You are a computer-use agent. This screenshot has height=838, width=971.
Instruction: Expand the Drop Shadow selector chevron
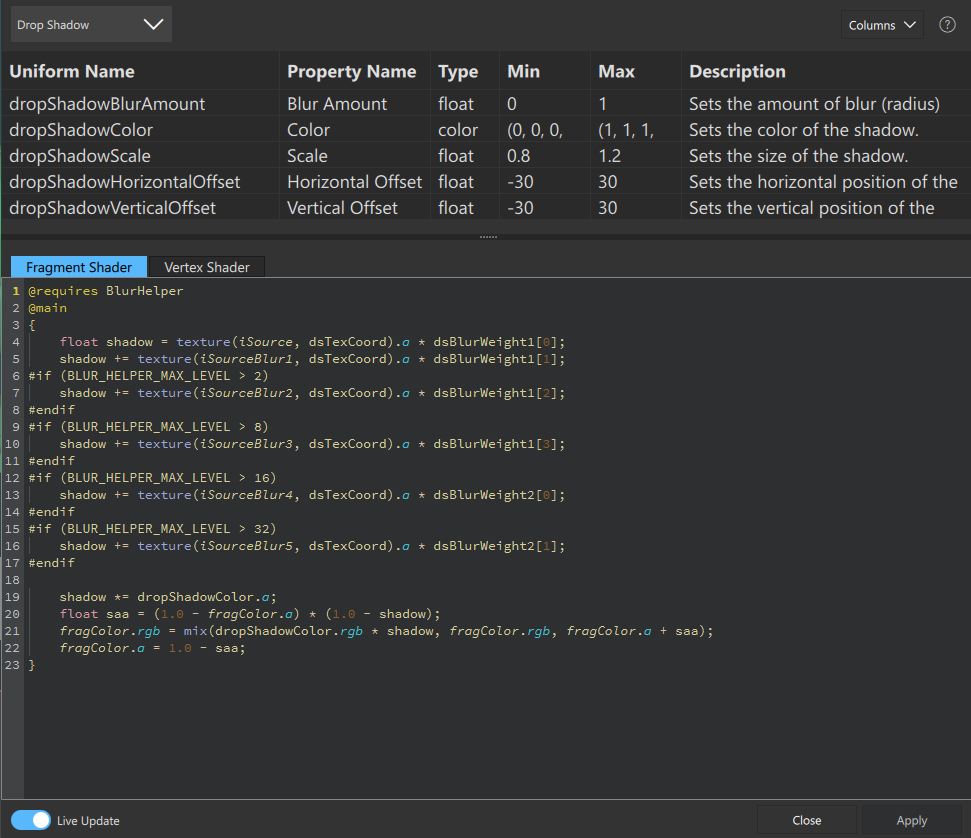click(152, 24)
